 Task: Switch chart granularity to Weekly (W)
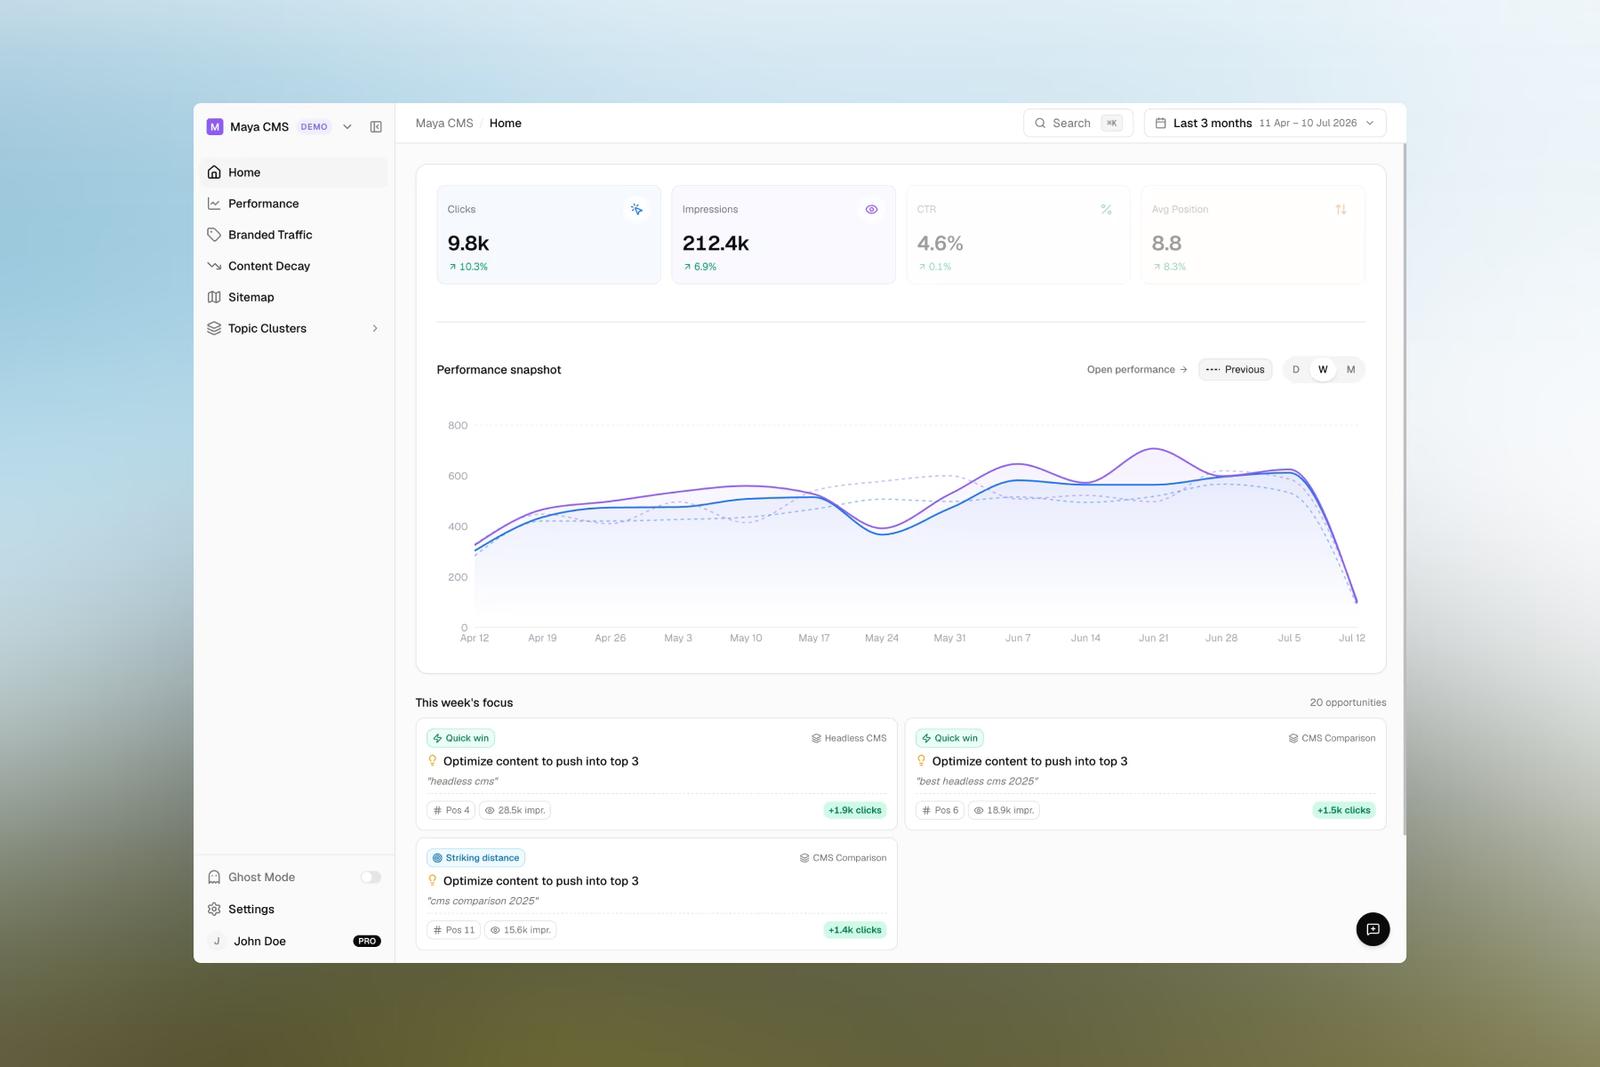click(x=1323, y=369)
